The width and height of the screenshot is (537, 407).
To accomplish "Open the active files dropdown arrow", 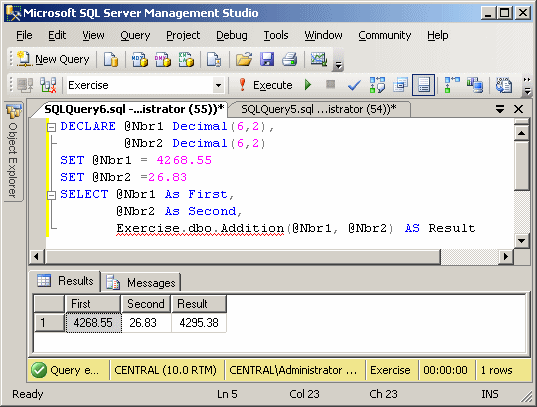I will [500, 109].
